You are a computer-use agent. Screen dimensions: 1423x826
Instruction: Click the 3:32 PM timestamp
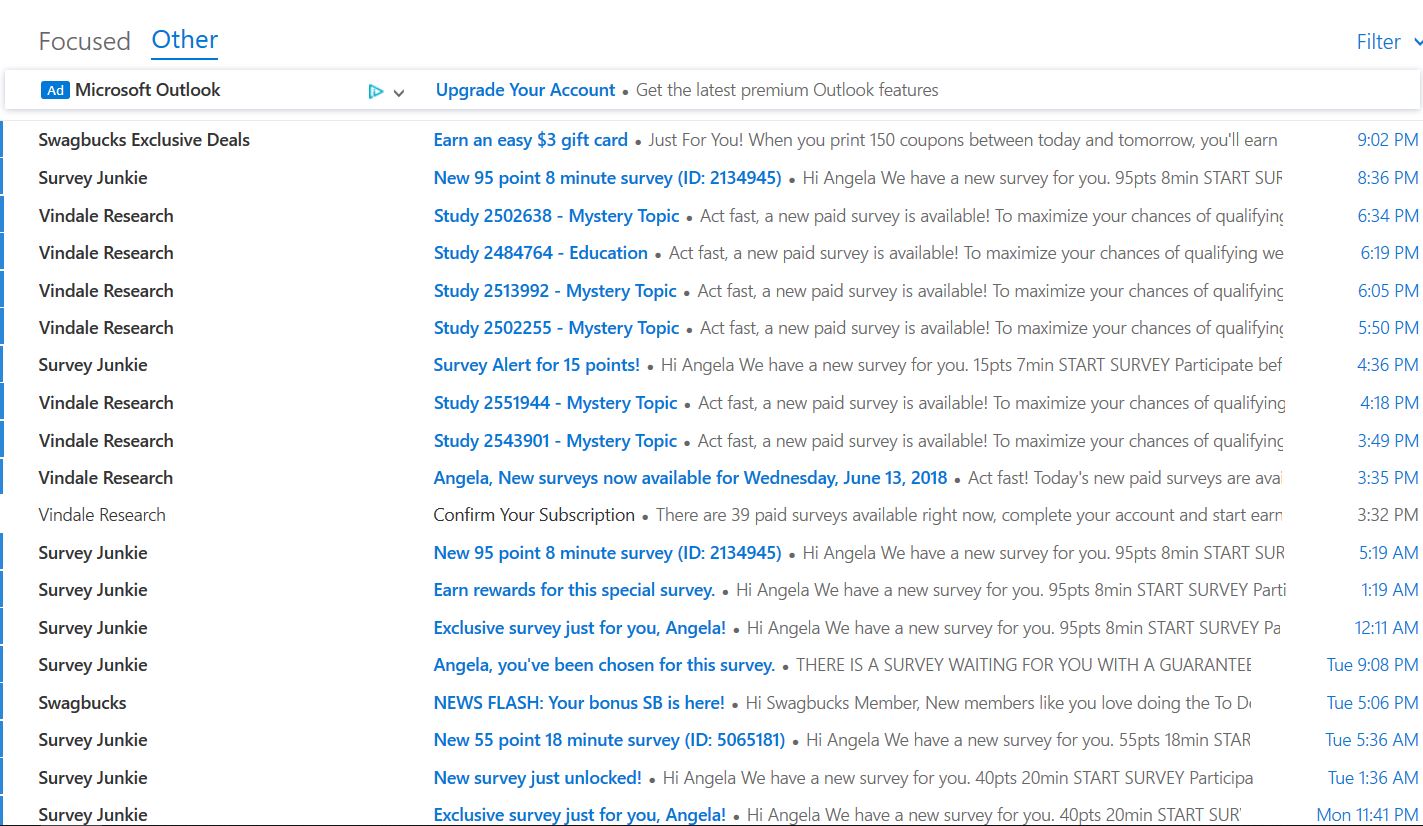[x=1387, y=515]
